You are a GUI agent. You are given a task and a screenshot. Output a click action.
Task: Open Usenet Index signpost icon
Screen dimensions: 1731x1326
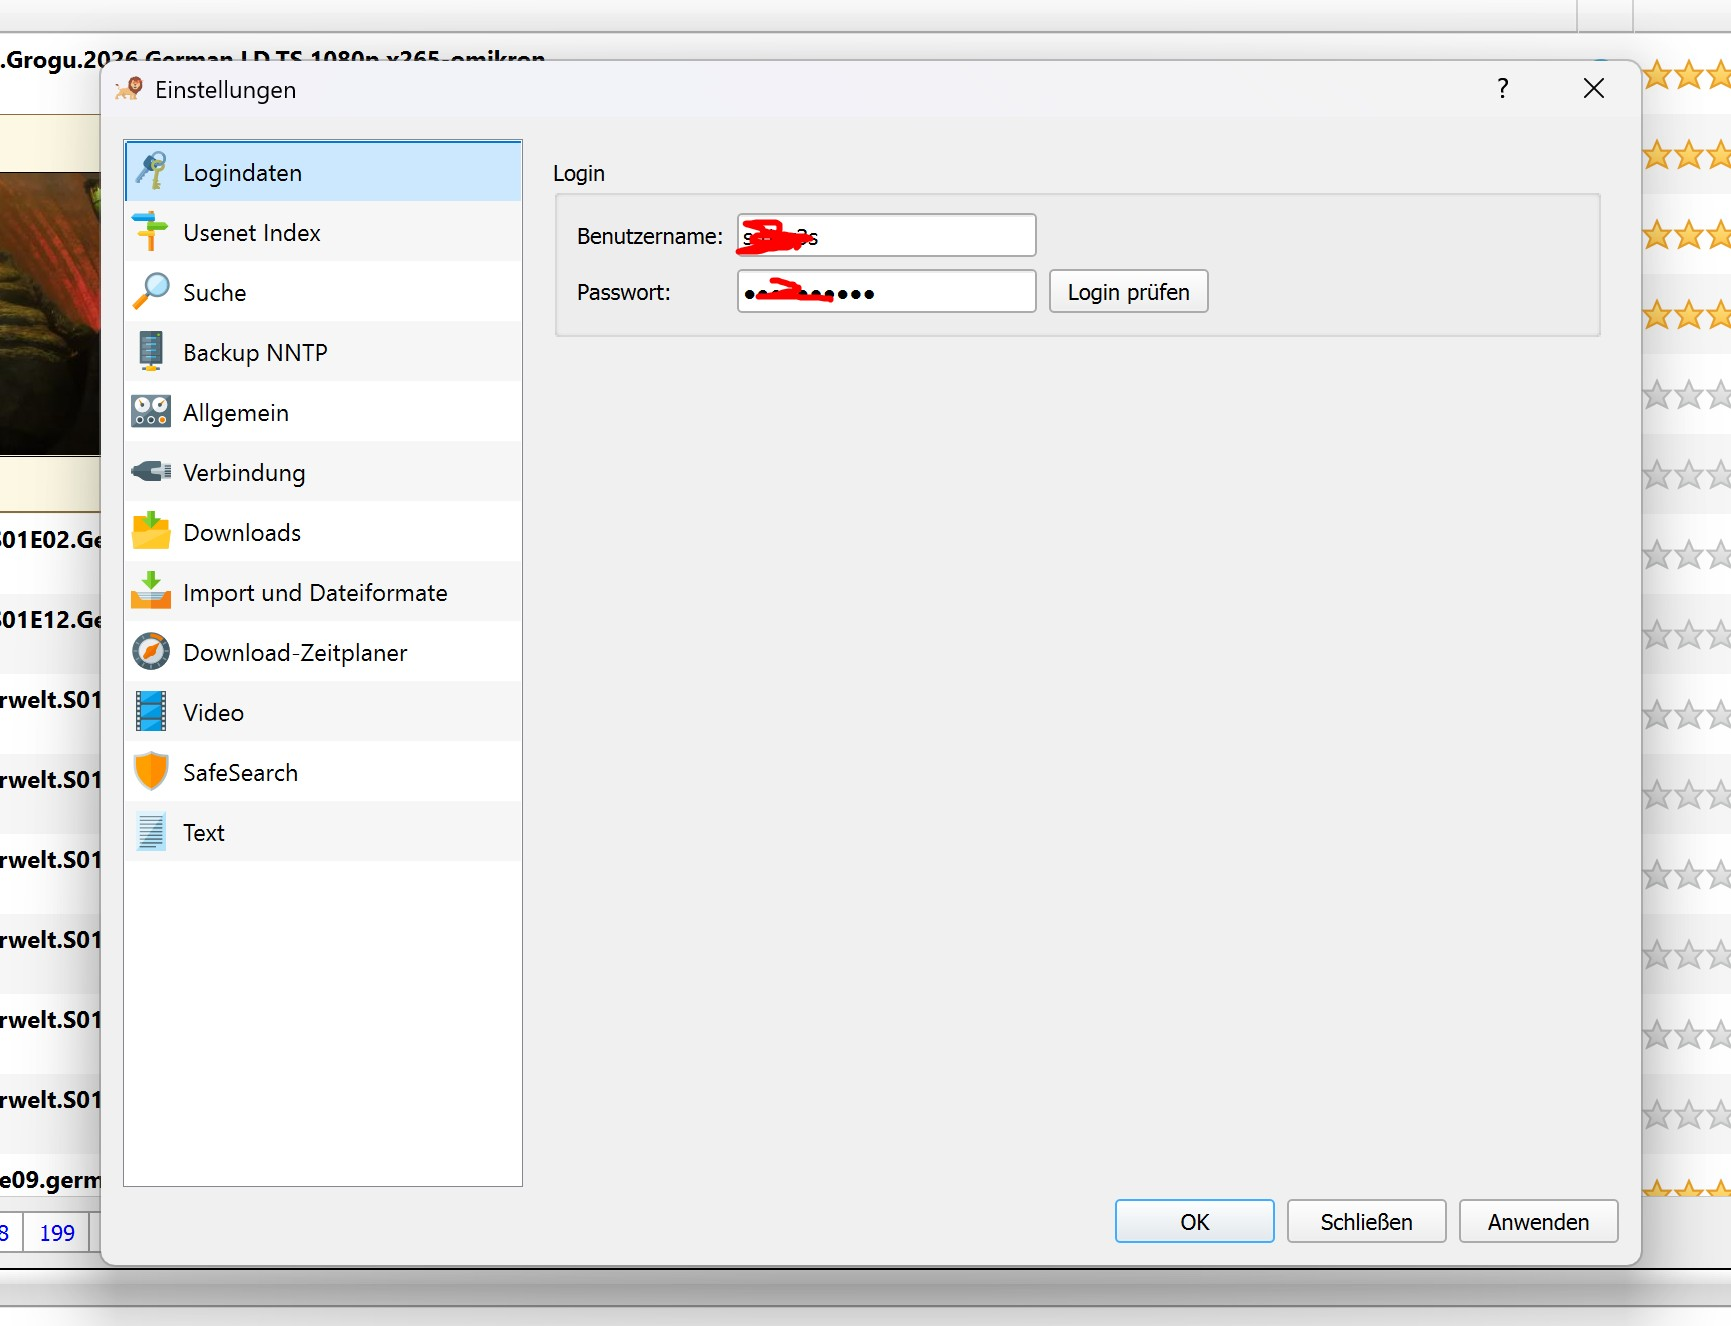tap(151, 232)
